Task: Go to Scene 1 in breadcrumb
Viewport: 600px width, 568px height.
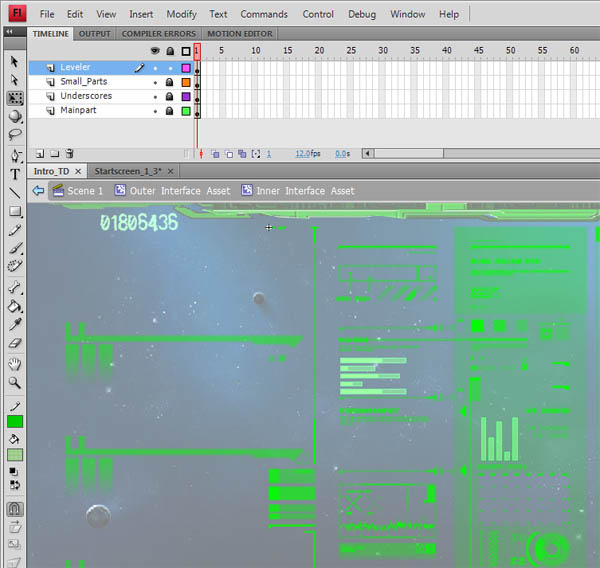Action: pyautogui.click(x=78, y=191)
